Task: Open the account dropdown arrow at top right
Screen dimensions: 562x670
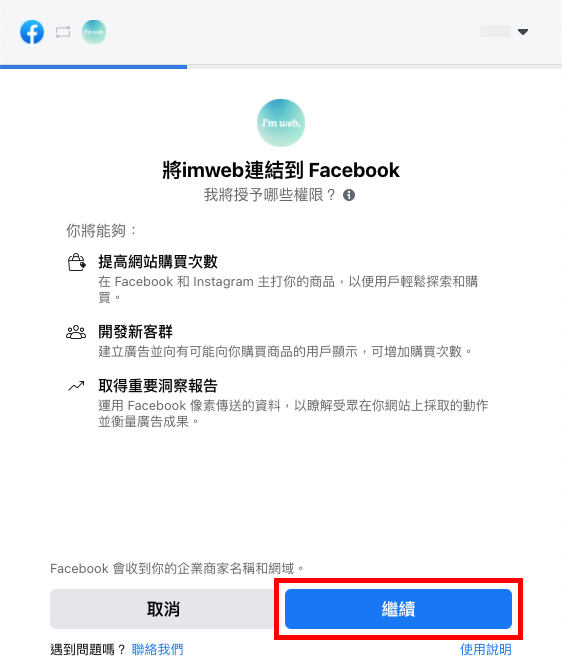Action: tap(523, 32)
